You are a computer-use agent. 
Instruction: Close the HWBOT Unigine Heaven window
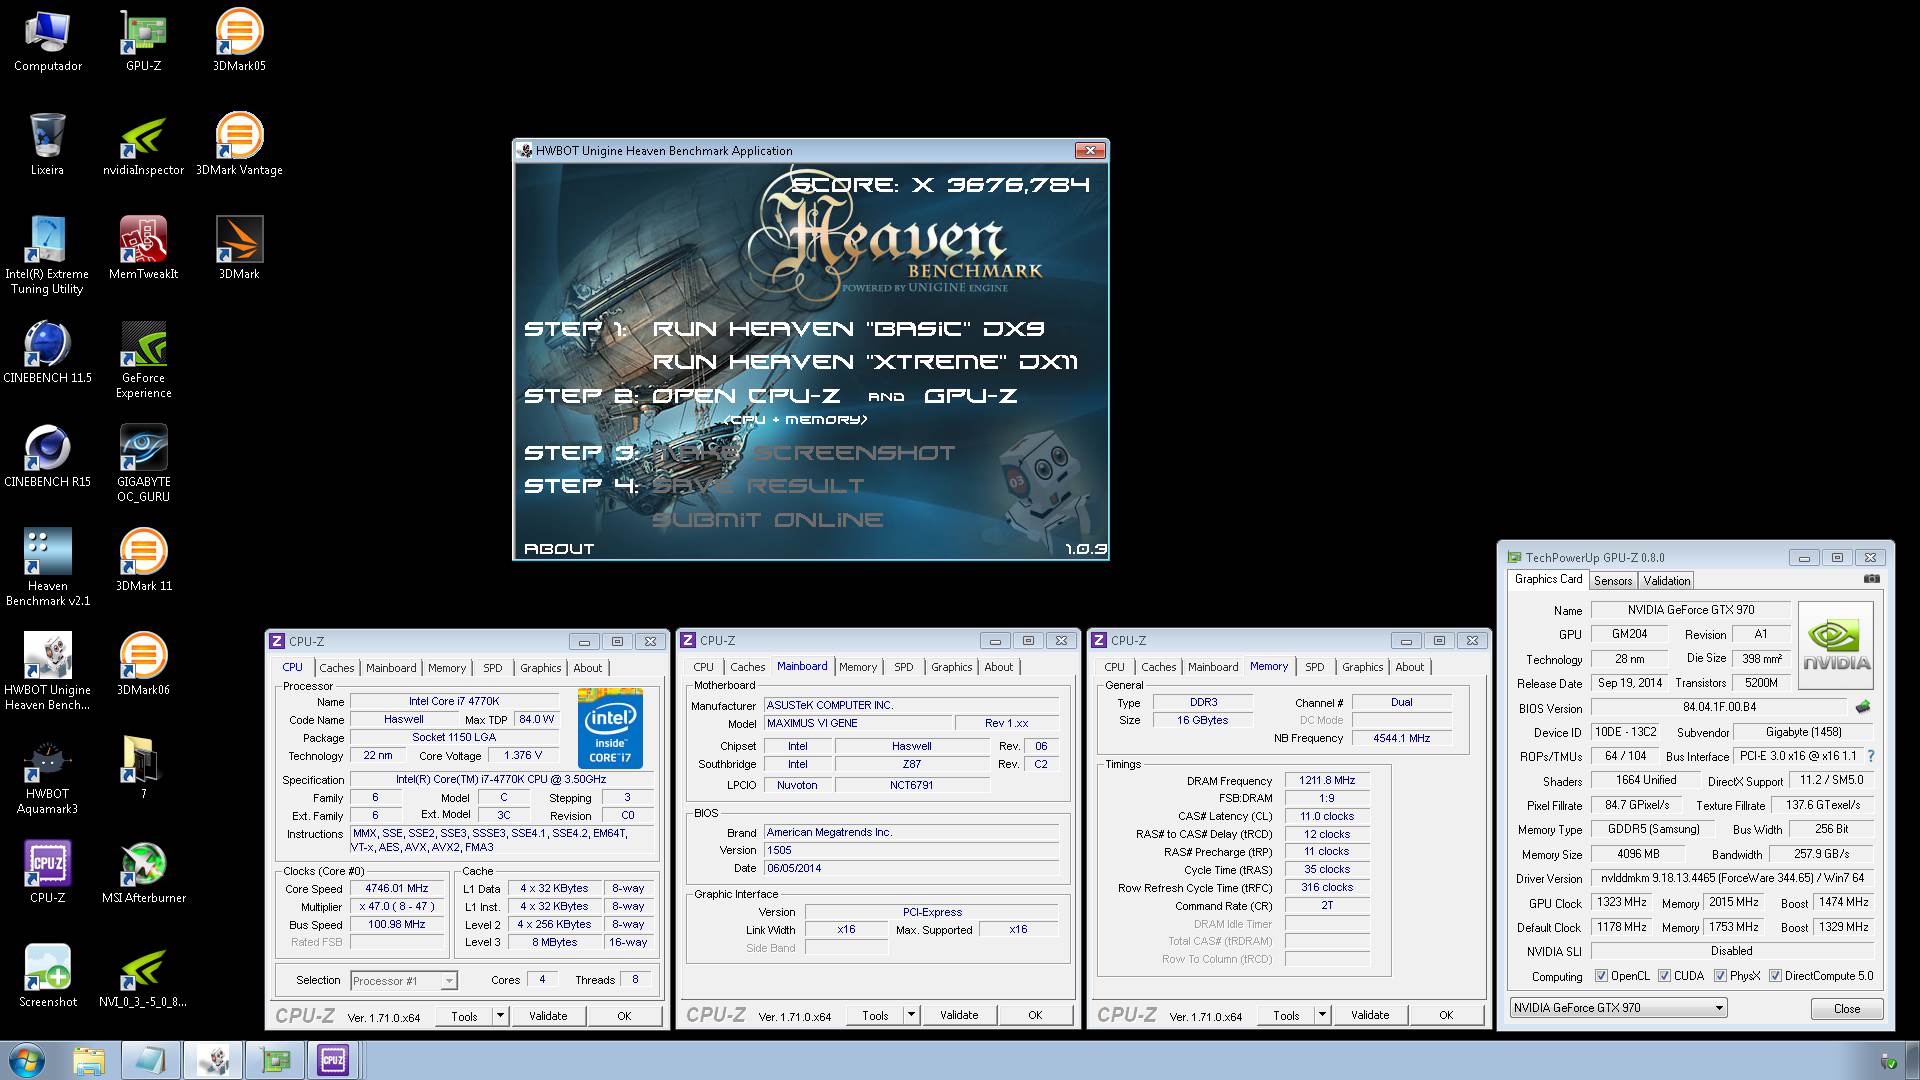1089,150
